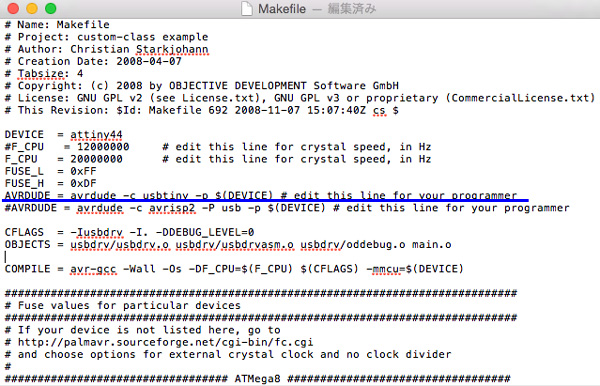Click 'OBJECTIVE DEVELOPMENT Software GmbH' text
Screen dimensions: 600x386
[284, 86]
